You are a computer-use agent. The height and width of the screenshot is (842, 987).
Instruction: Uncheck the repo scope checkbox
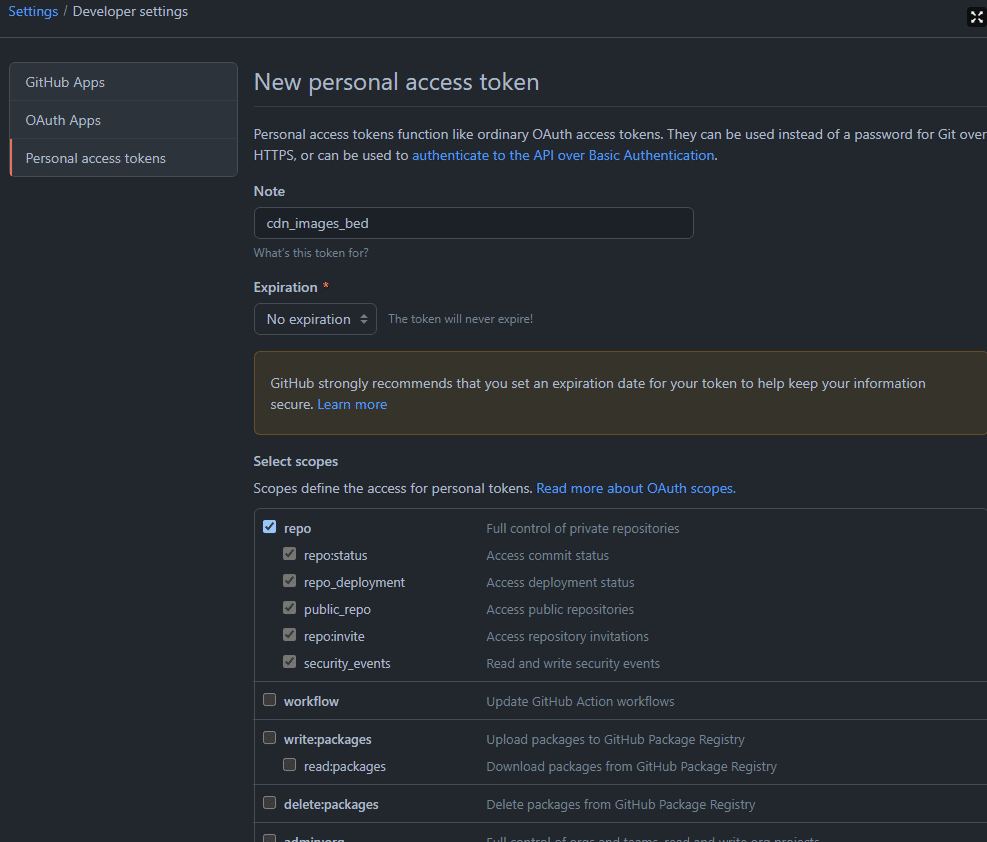click(x=269, y=527)
